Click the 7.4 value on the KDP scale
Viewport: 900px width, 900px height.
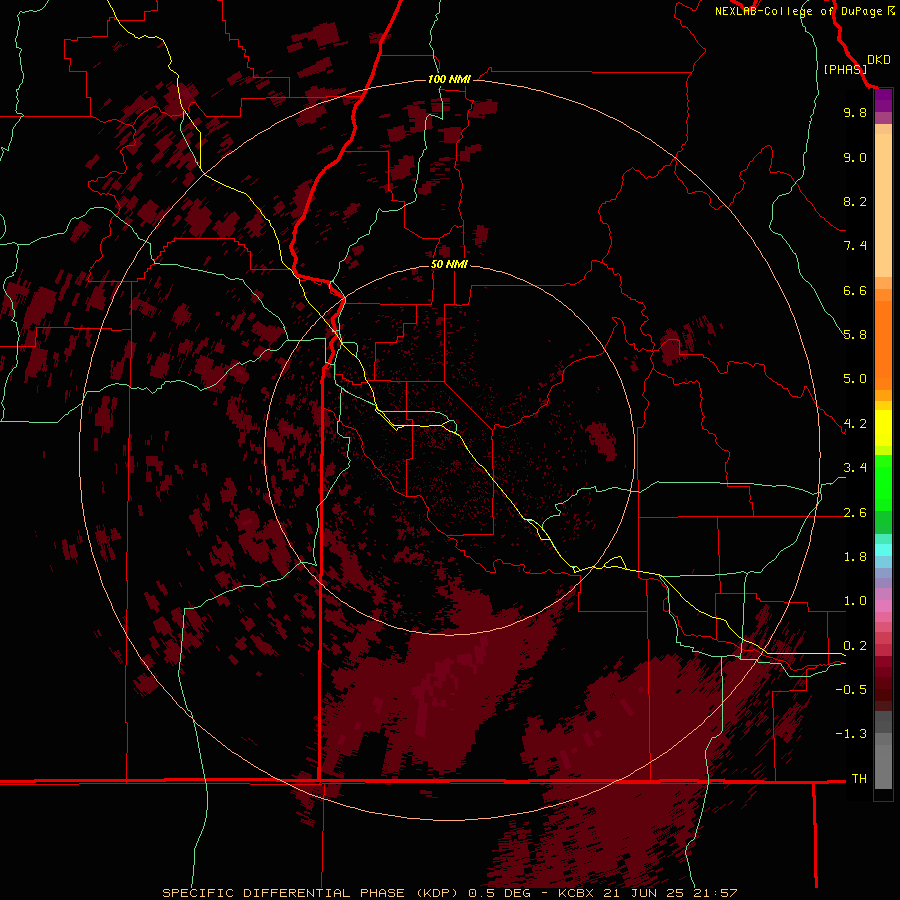tap(855, 246)
